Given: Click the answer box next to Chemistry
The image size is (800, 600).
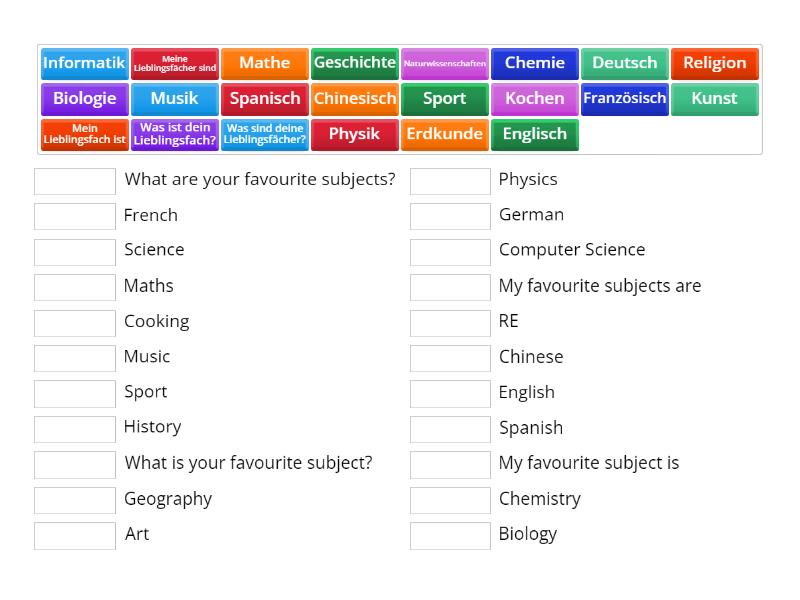Looking at the screenshot, I should [450, 500].
